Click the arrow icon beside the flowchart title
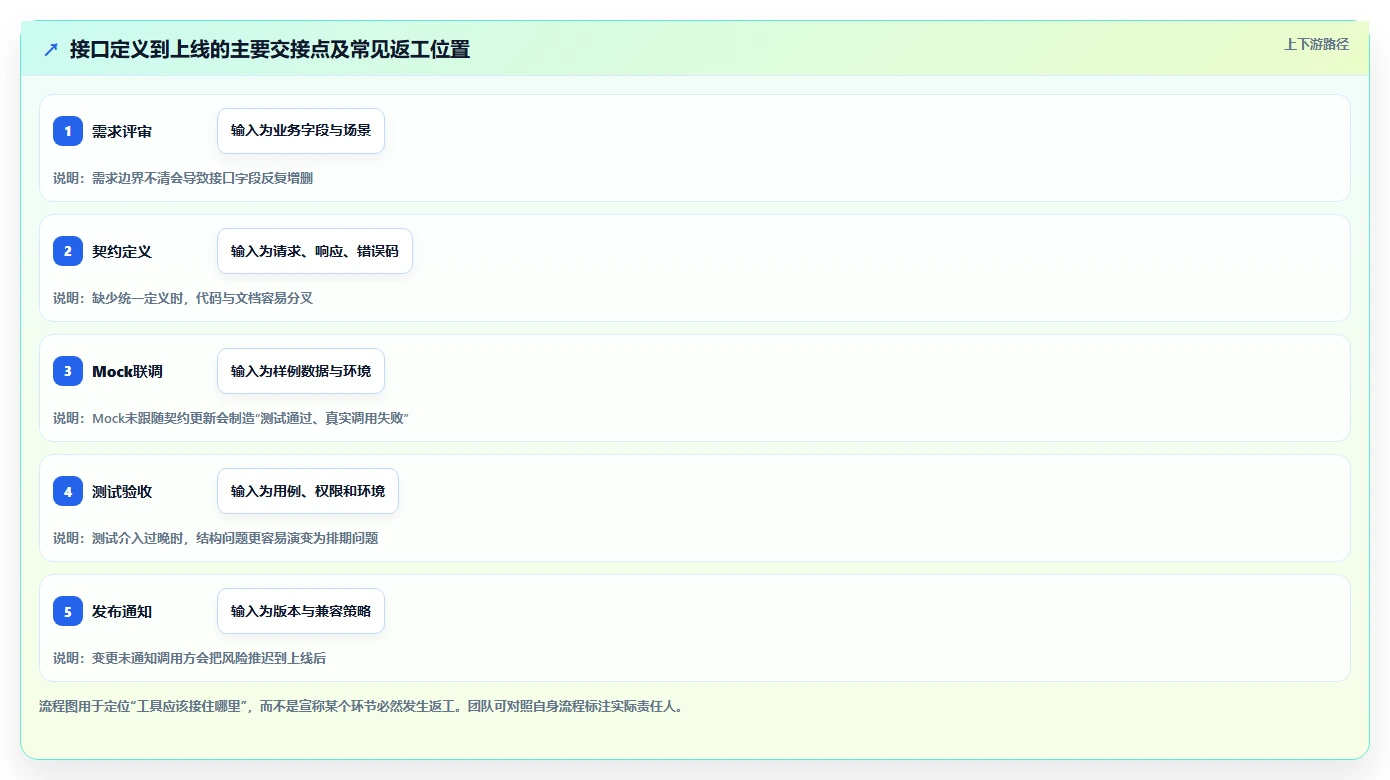Image resolution: width=1390 pixels, height=780 pixels. [51, 49]
